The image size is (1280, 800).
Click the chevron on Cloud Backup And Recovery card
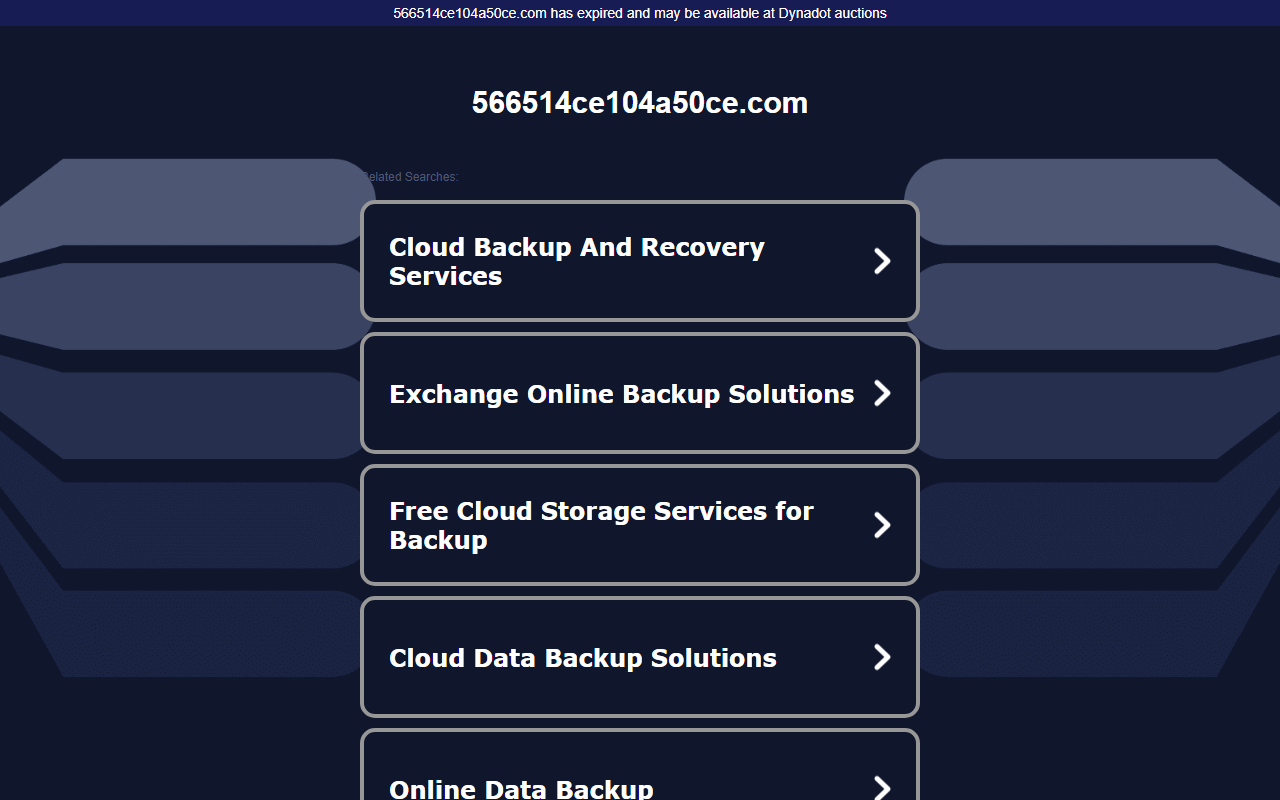[882, 261]
